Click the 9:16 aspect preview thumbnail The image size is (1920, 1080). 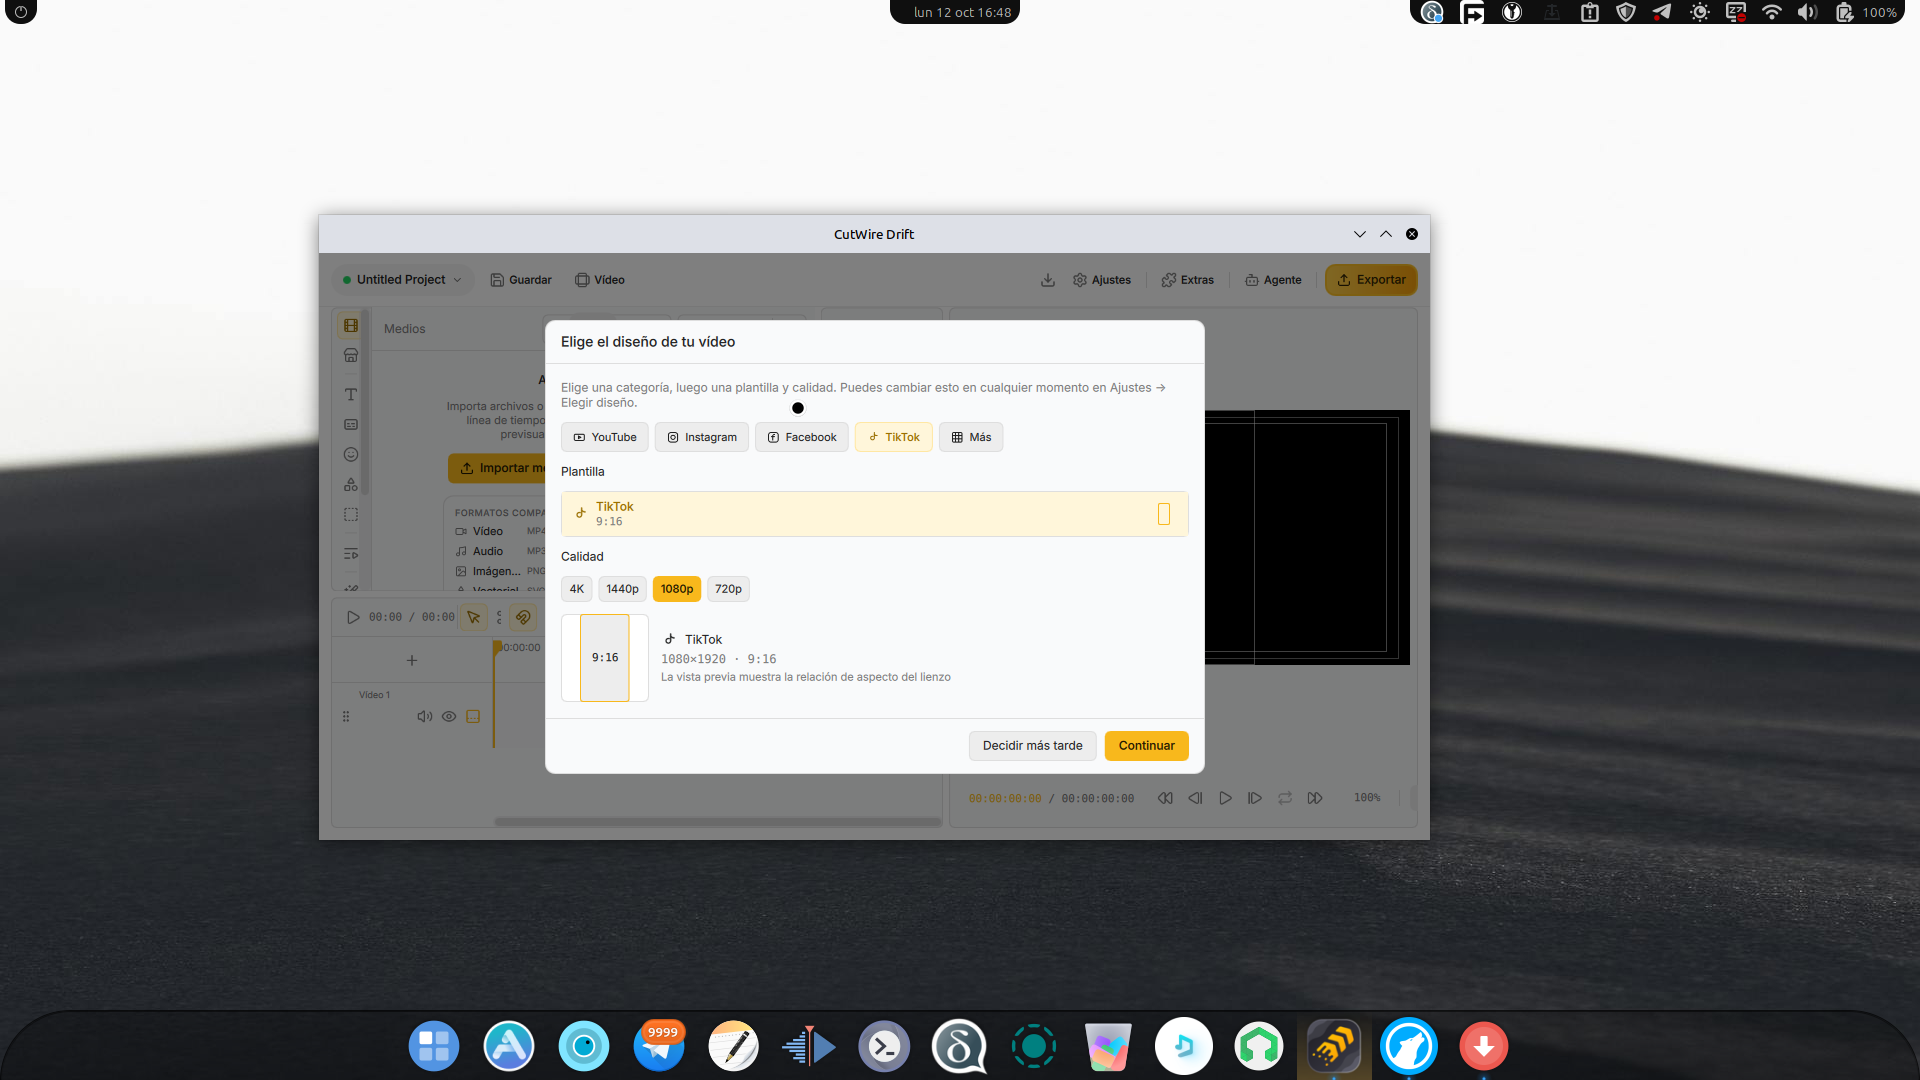605,658
